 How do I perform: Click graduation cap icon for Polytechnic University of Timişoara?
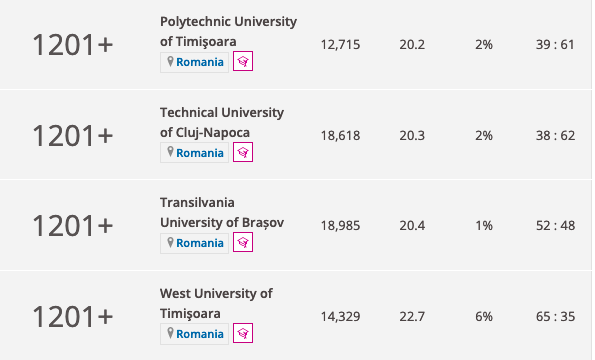[243, 61]
